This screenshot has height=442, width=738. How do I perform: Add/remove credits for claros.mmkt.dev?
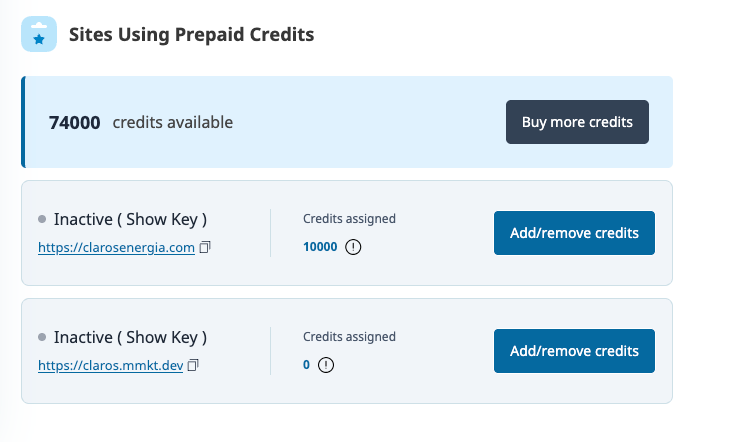coord(574,351)
